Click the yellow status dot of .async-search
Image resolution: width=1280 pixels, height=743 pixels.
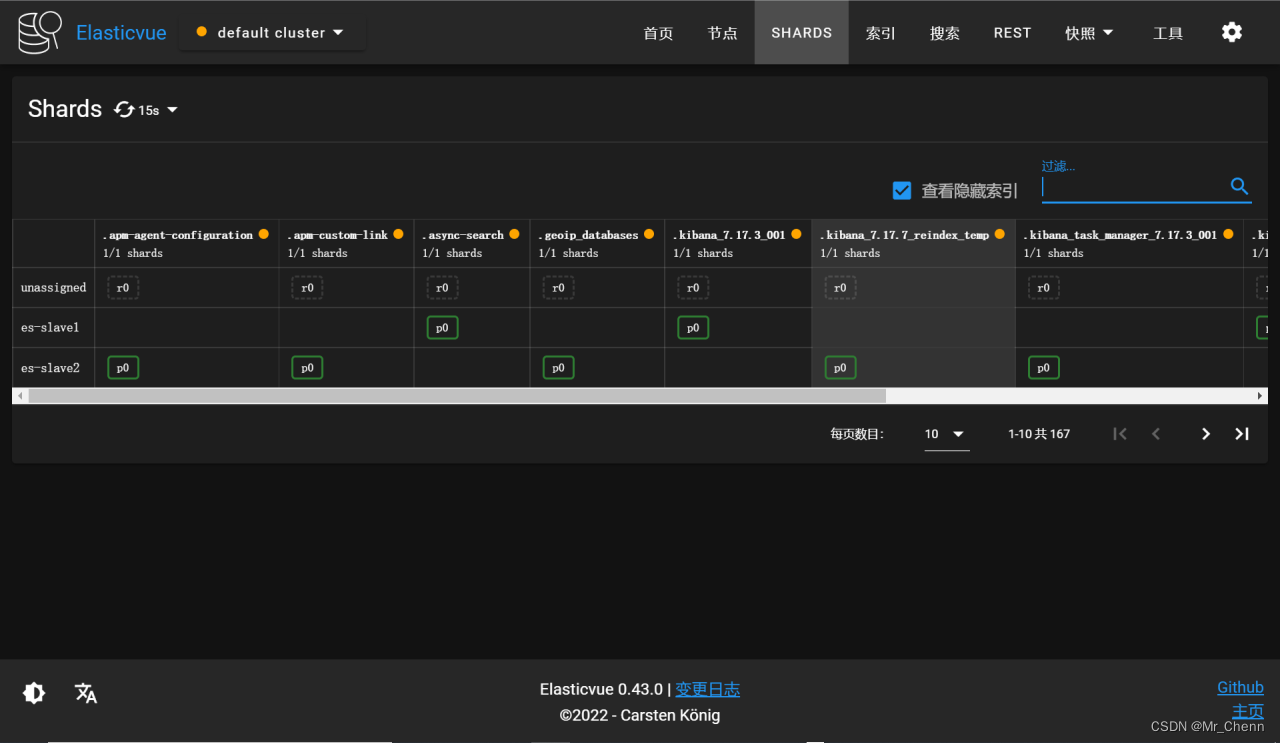[514, 234]
